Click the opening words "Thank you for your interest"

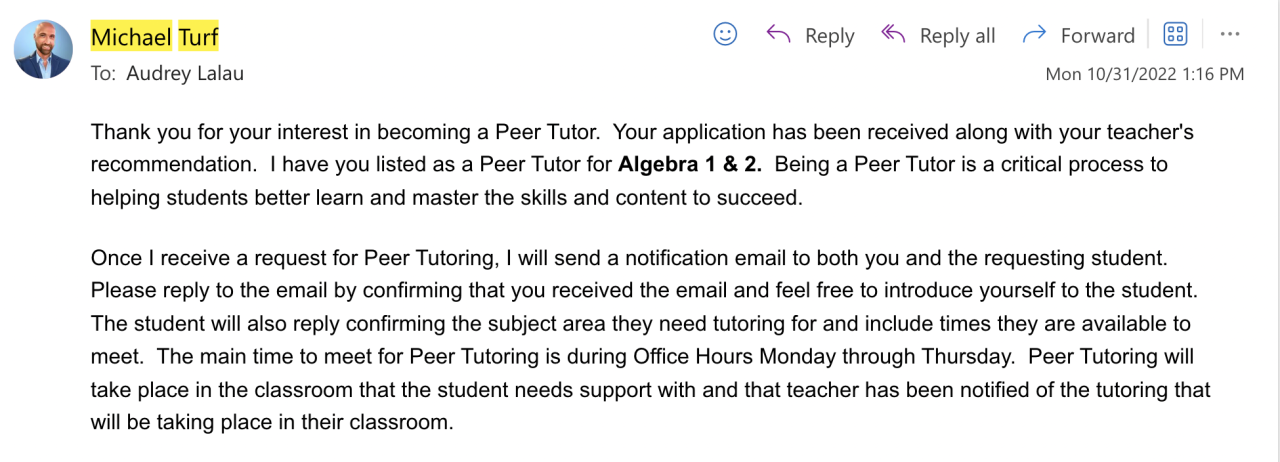[200, 132]
